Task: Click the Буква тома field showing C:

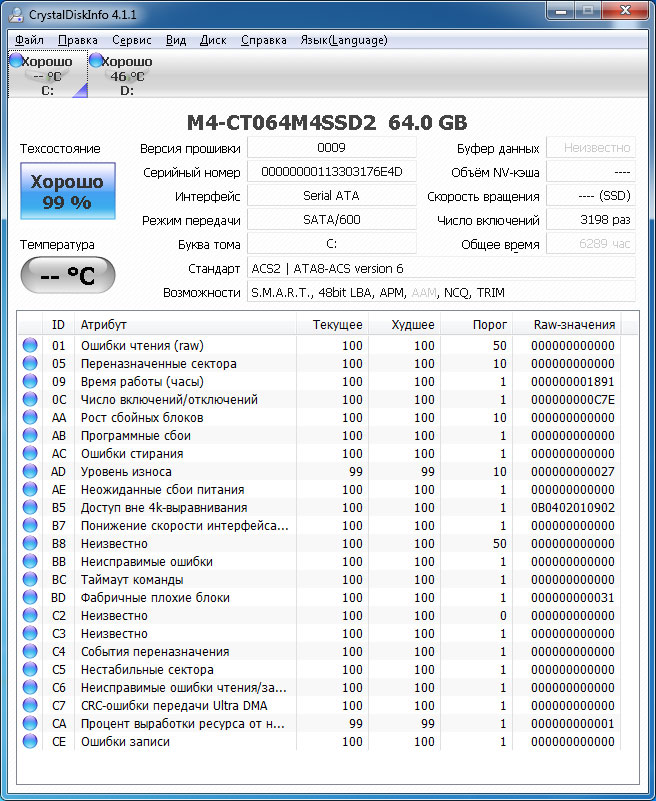Action: point(332,244)
